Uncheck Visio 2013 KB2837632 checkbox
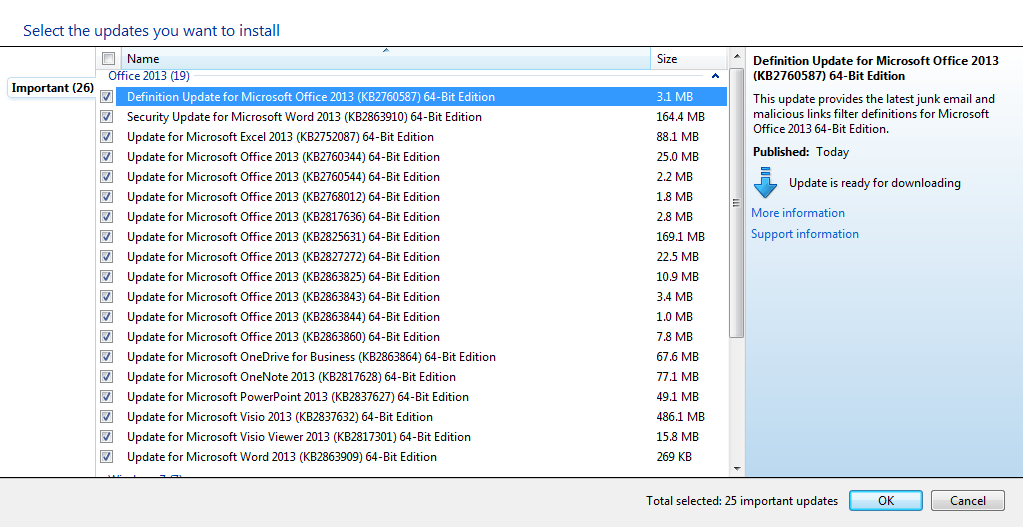This screenshot has width=1023, height=527. tap(106, 417)
